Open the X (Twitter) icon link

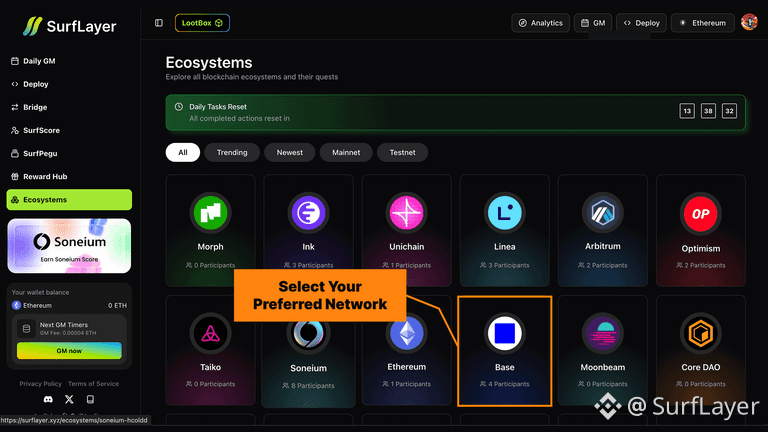pos(69,400)
